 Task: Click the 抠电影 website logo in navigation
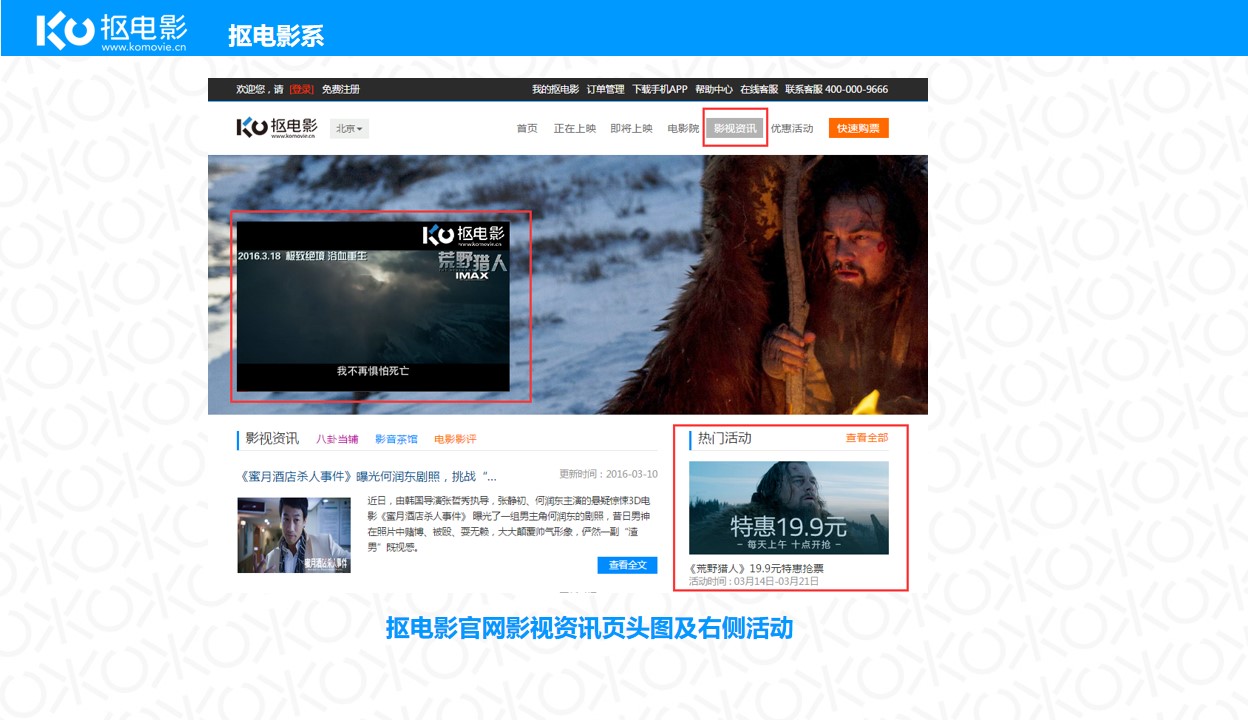[277, 128]
